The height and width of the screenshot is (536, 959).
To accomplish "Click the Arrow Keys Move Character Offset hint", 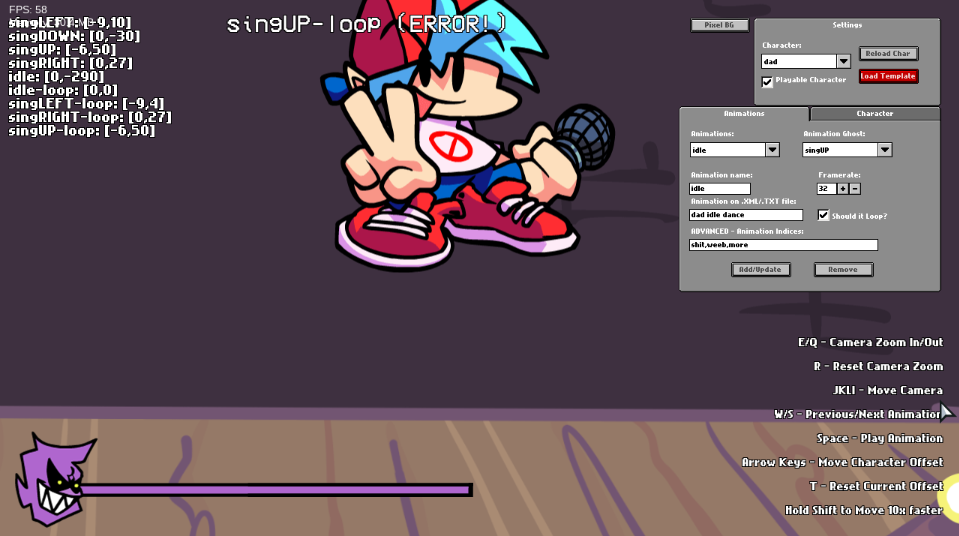I will click(842, 462).
